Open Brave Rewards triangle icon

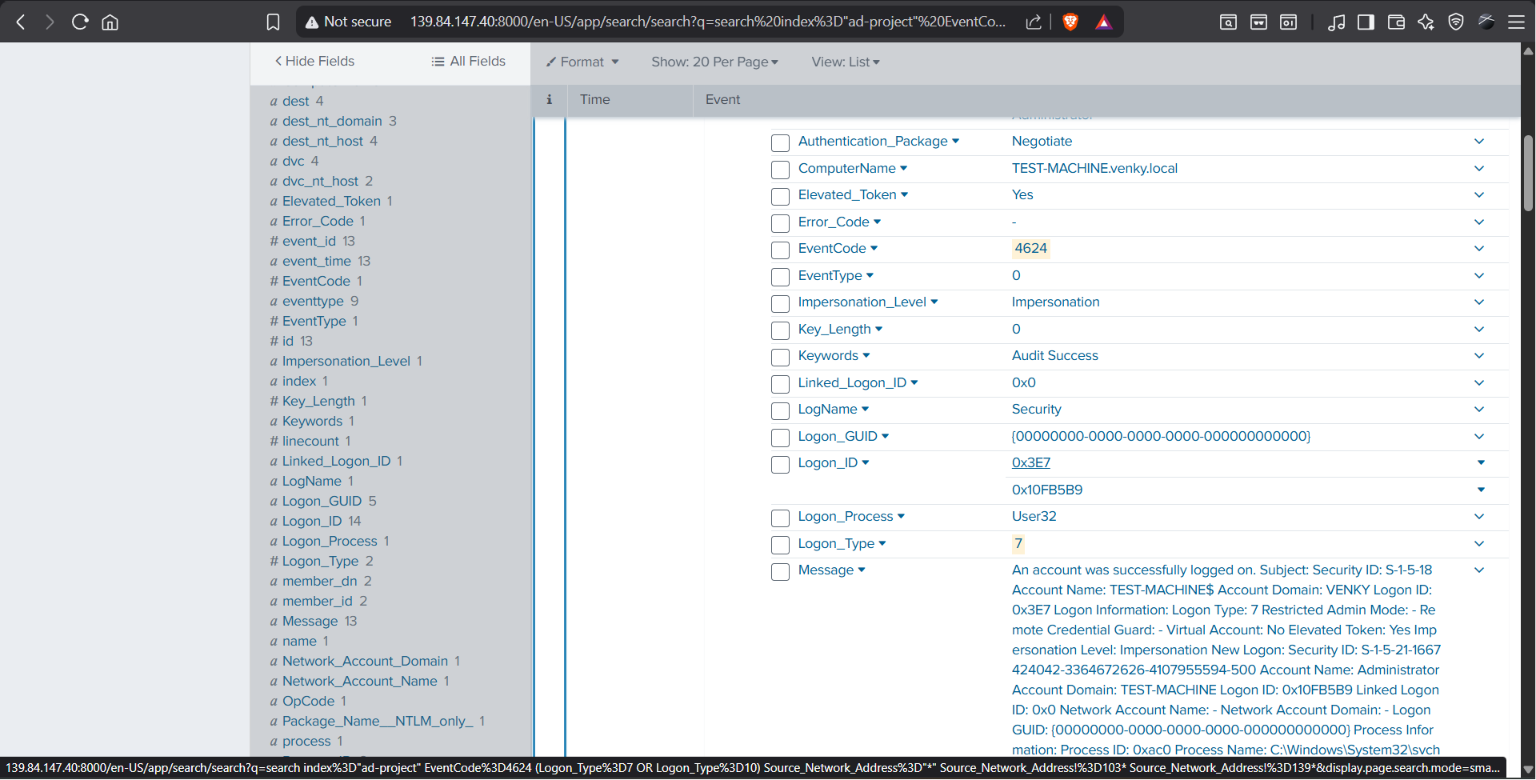(x=1103, y=22)
